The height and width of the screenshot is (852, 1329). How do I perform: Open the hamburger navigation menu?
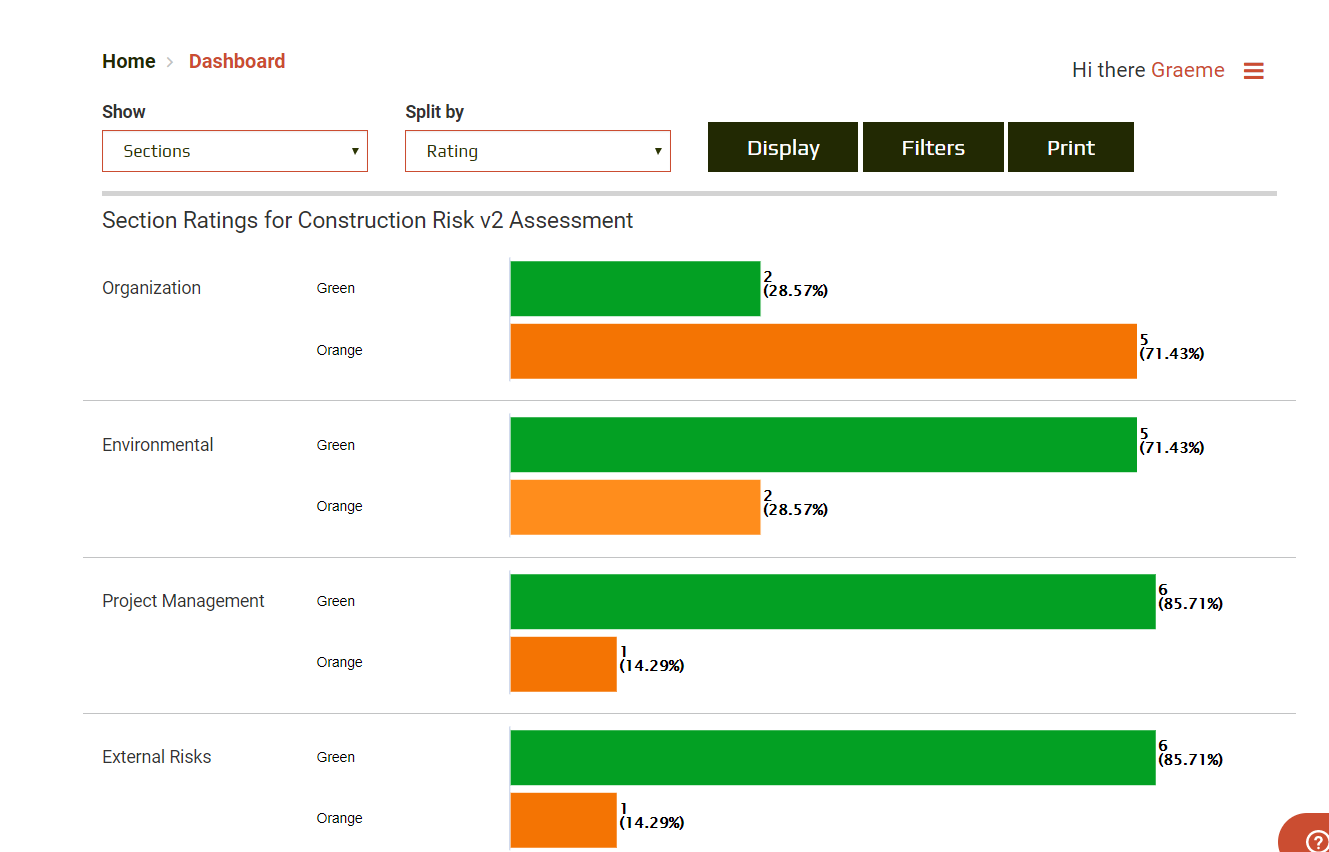coord(1254,70)
